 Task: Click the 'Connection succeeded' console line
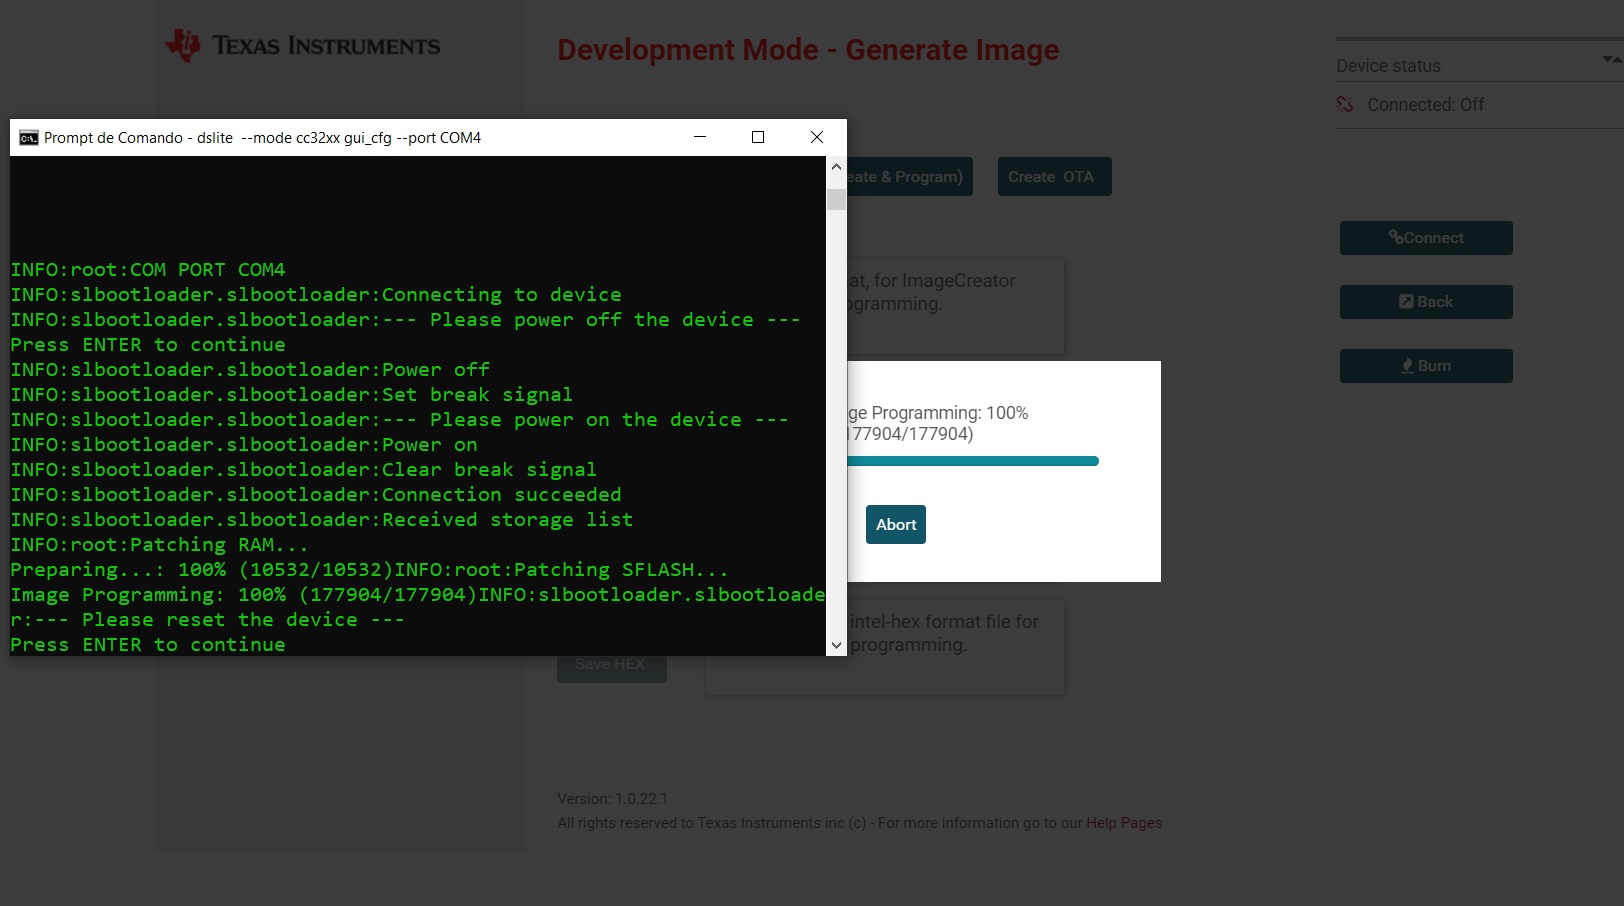click(x=316, y=495)
